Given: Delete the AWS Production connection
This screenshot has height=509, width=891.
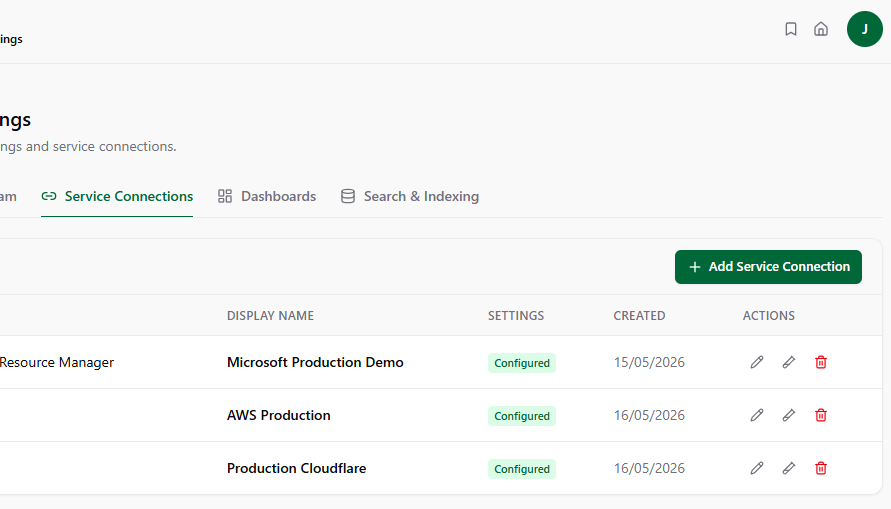Looking at the screenshot, I should tap(821, 415).
